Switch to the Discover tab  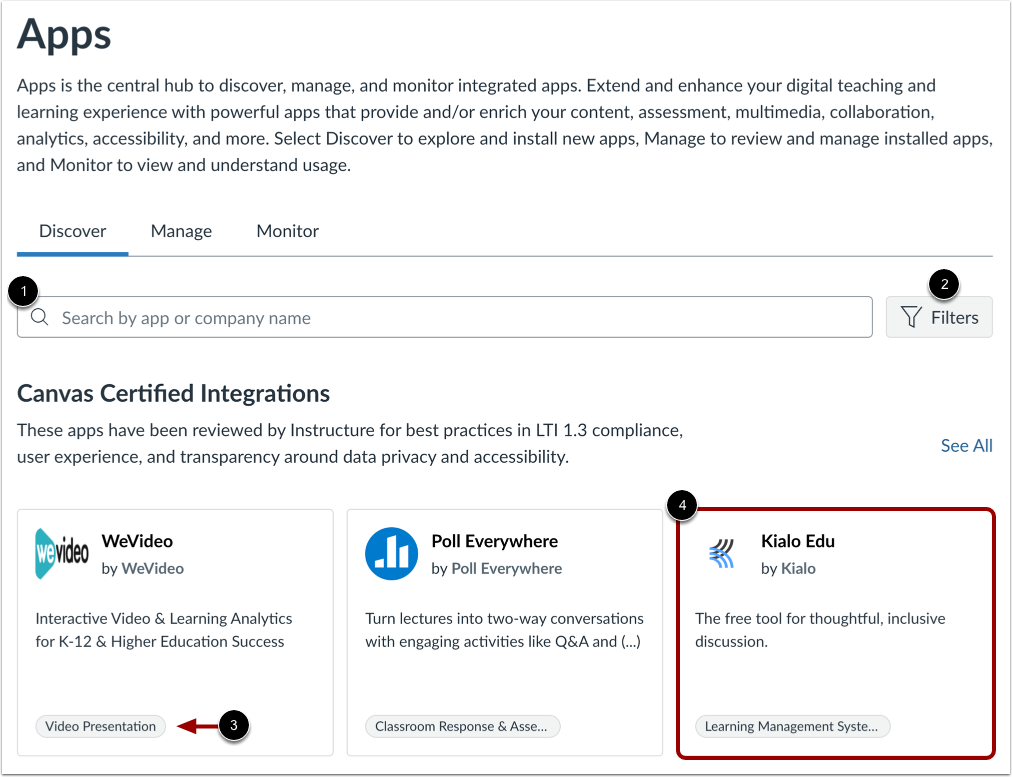(x=72, y=231)
